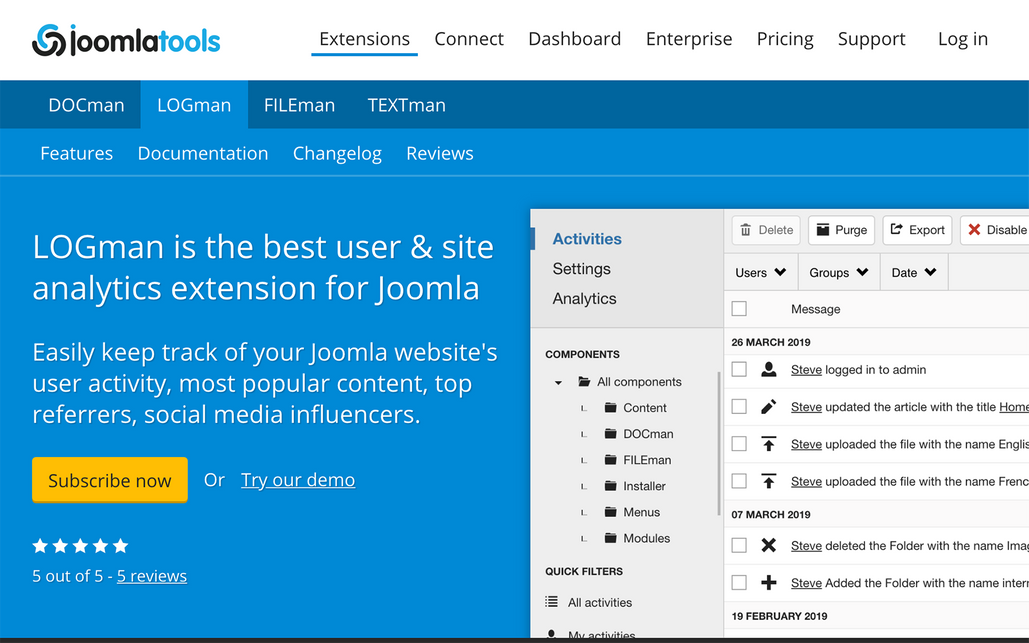Click the '26 MARCH 2019' date header
Screen dimensions: 1029x643
pyautogui.click(x=770, y=342)
